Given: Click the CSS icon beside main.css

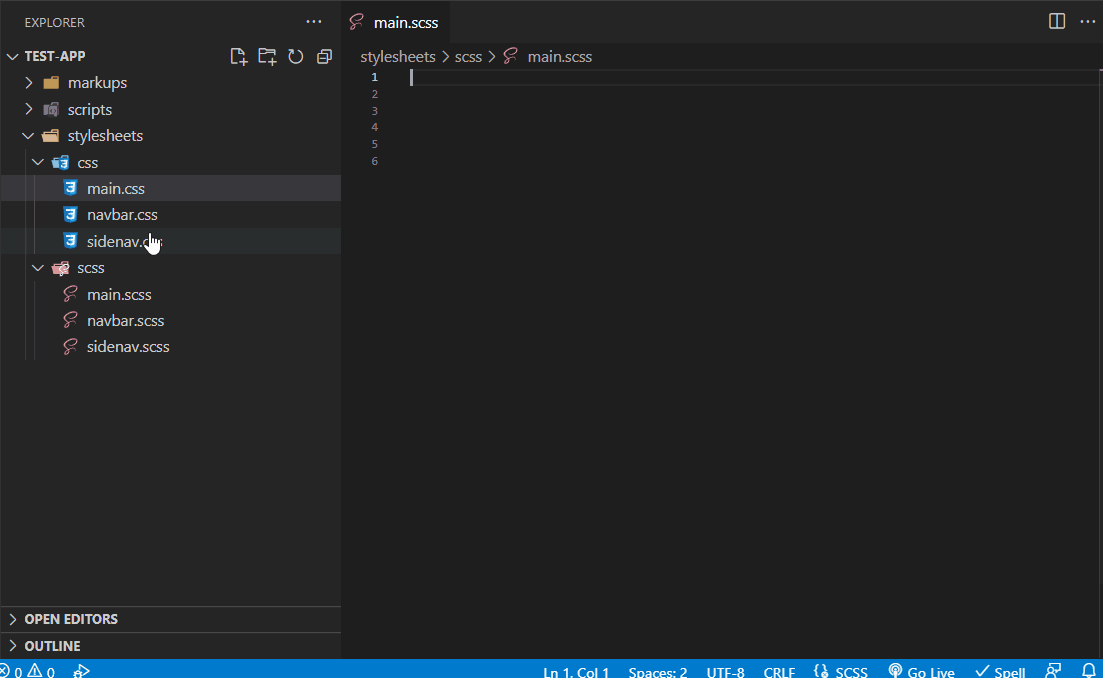Looking at the screenshot, I should (70, 188).
